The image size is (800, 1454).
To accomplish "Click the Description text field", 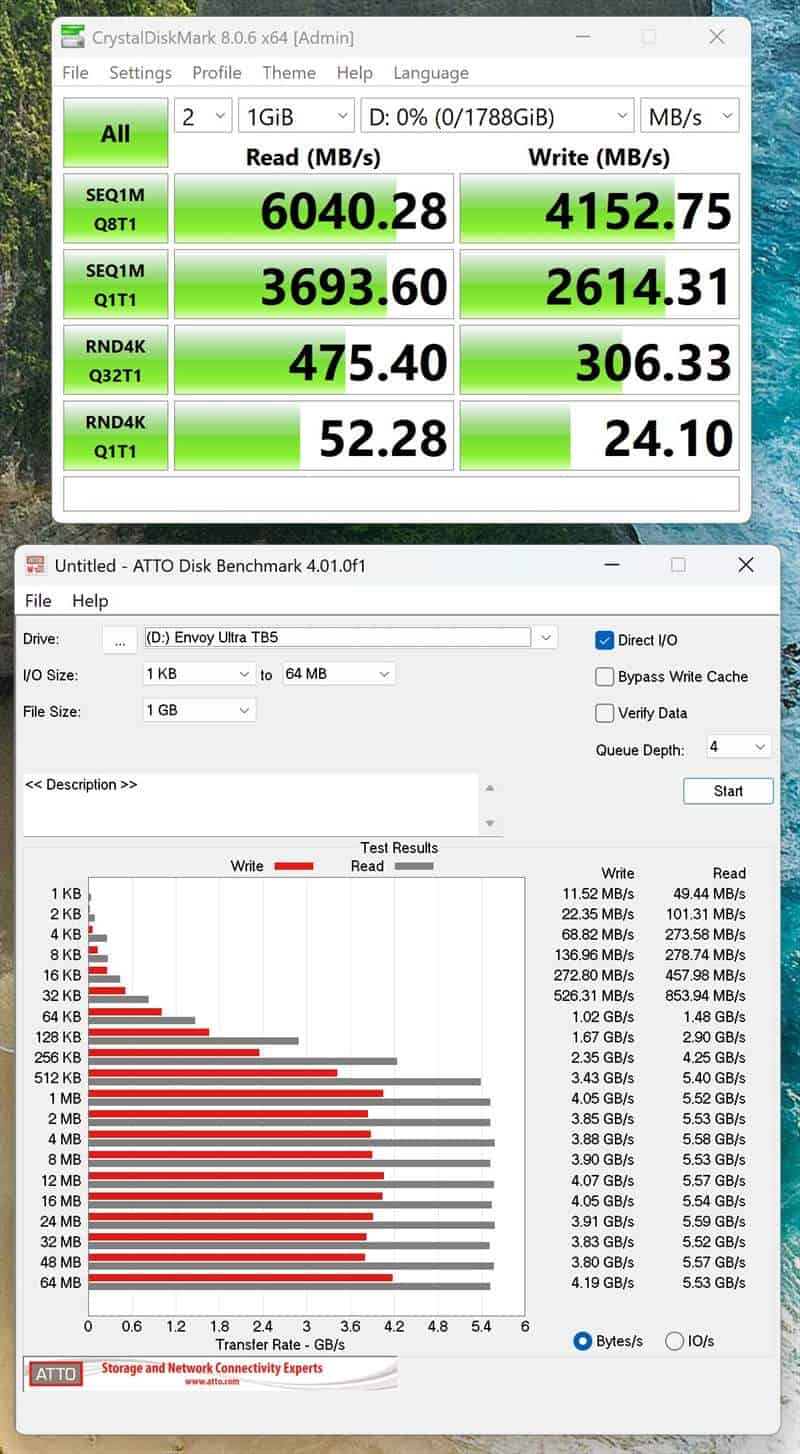I will tap(250, 803).
